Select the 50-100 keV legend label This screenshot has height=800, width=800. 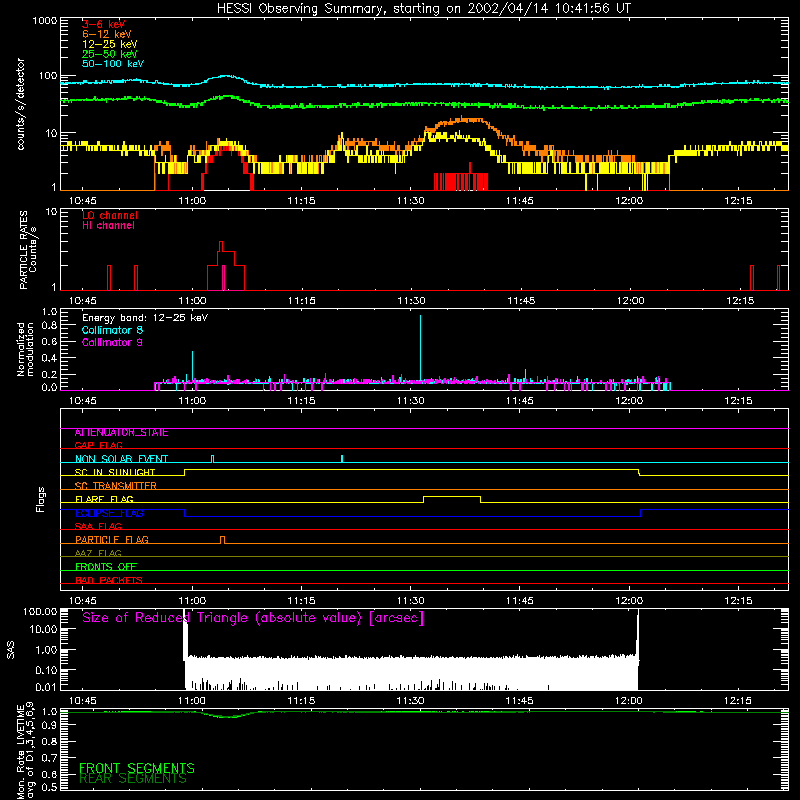coord(113,64)
